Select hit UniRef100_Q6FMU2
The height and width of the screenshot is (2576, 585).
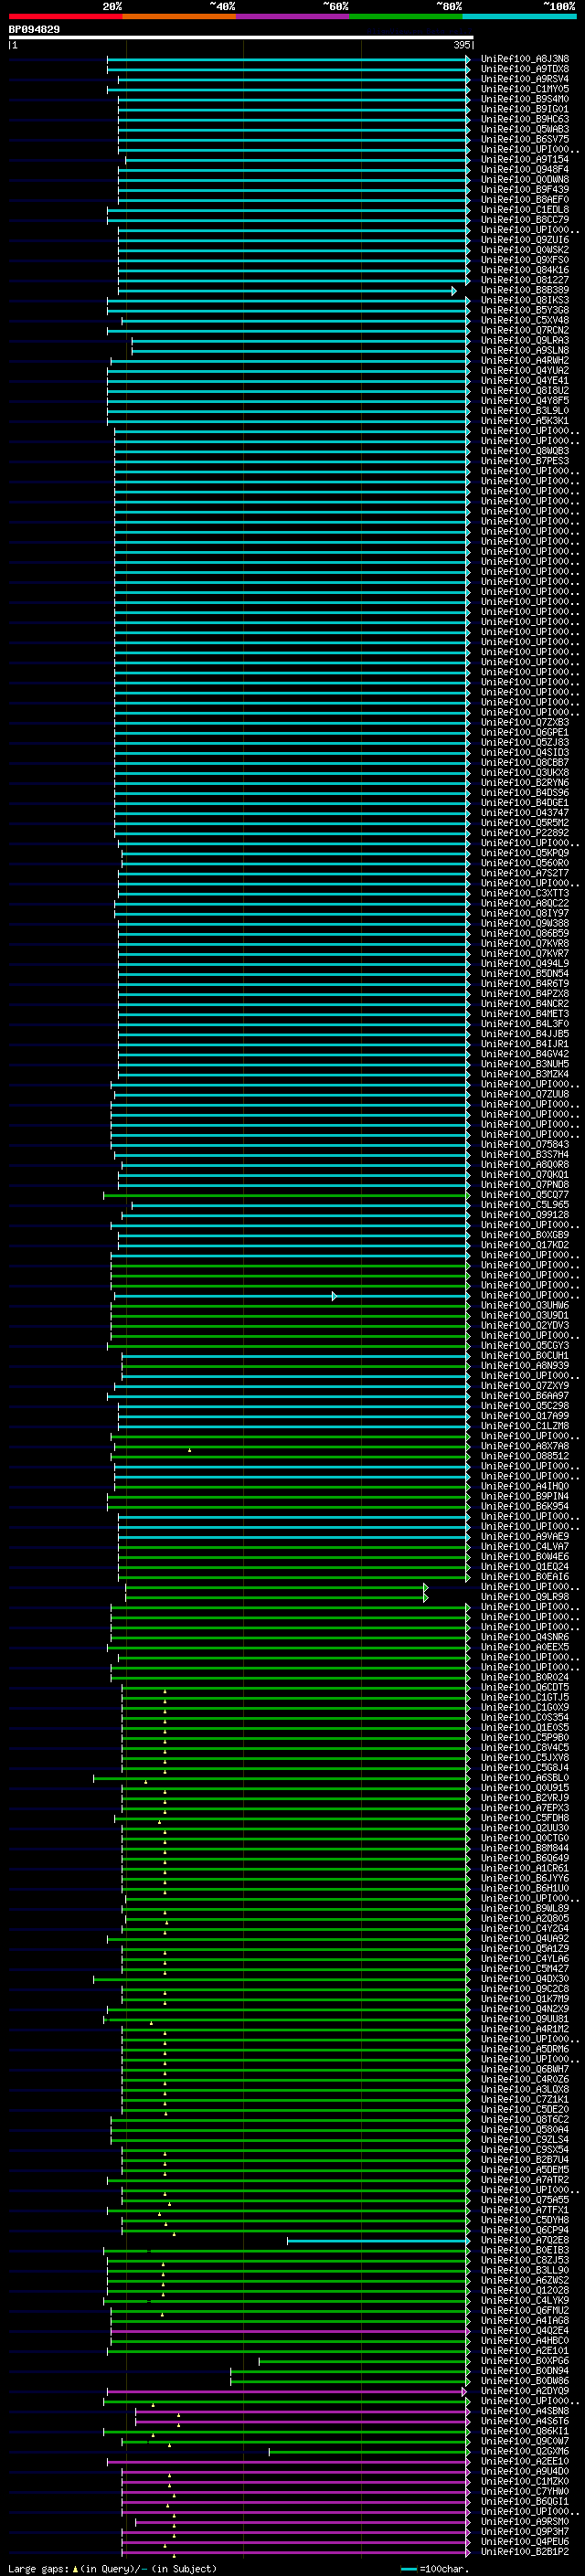tap(525, 2310)
